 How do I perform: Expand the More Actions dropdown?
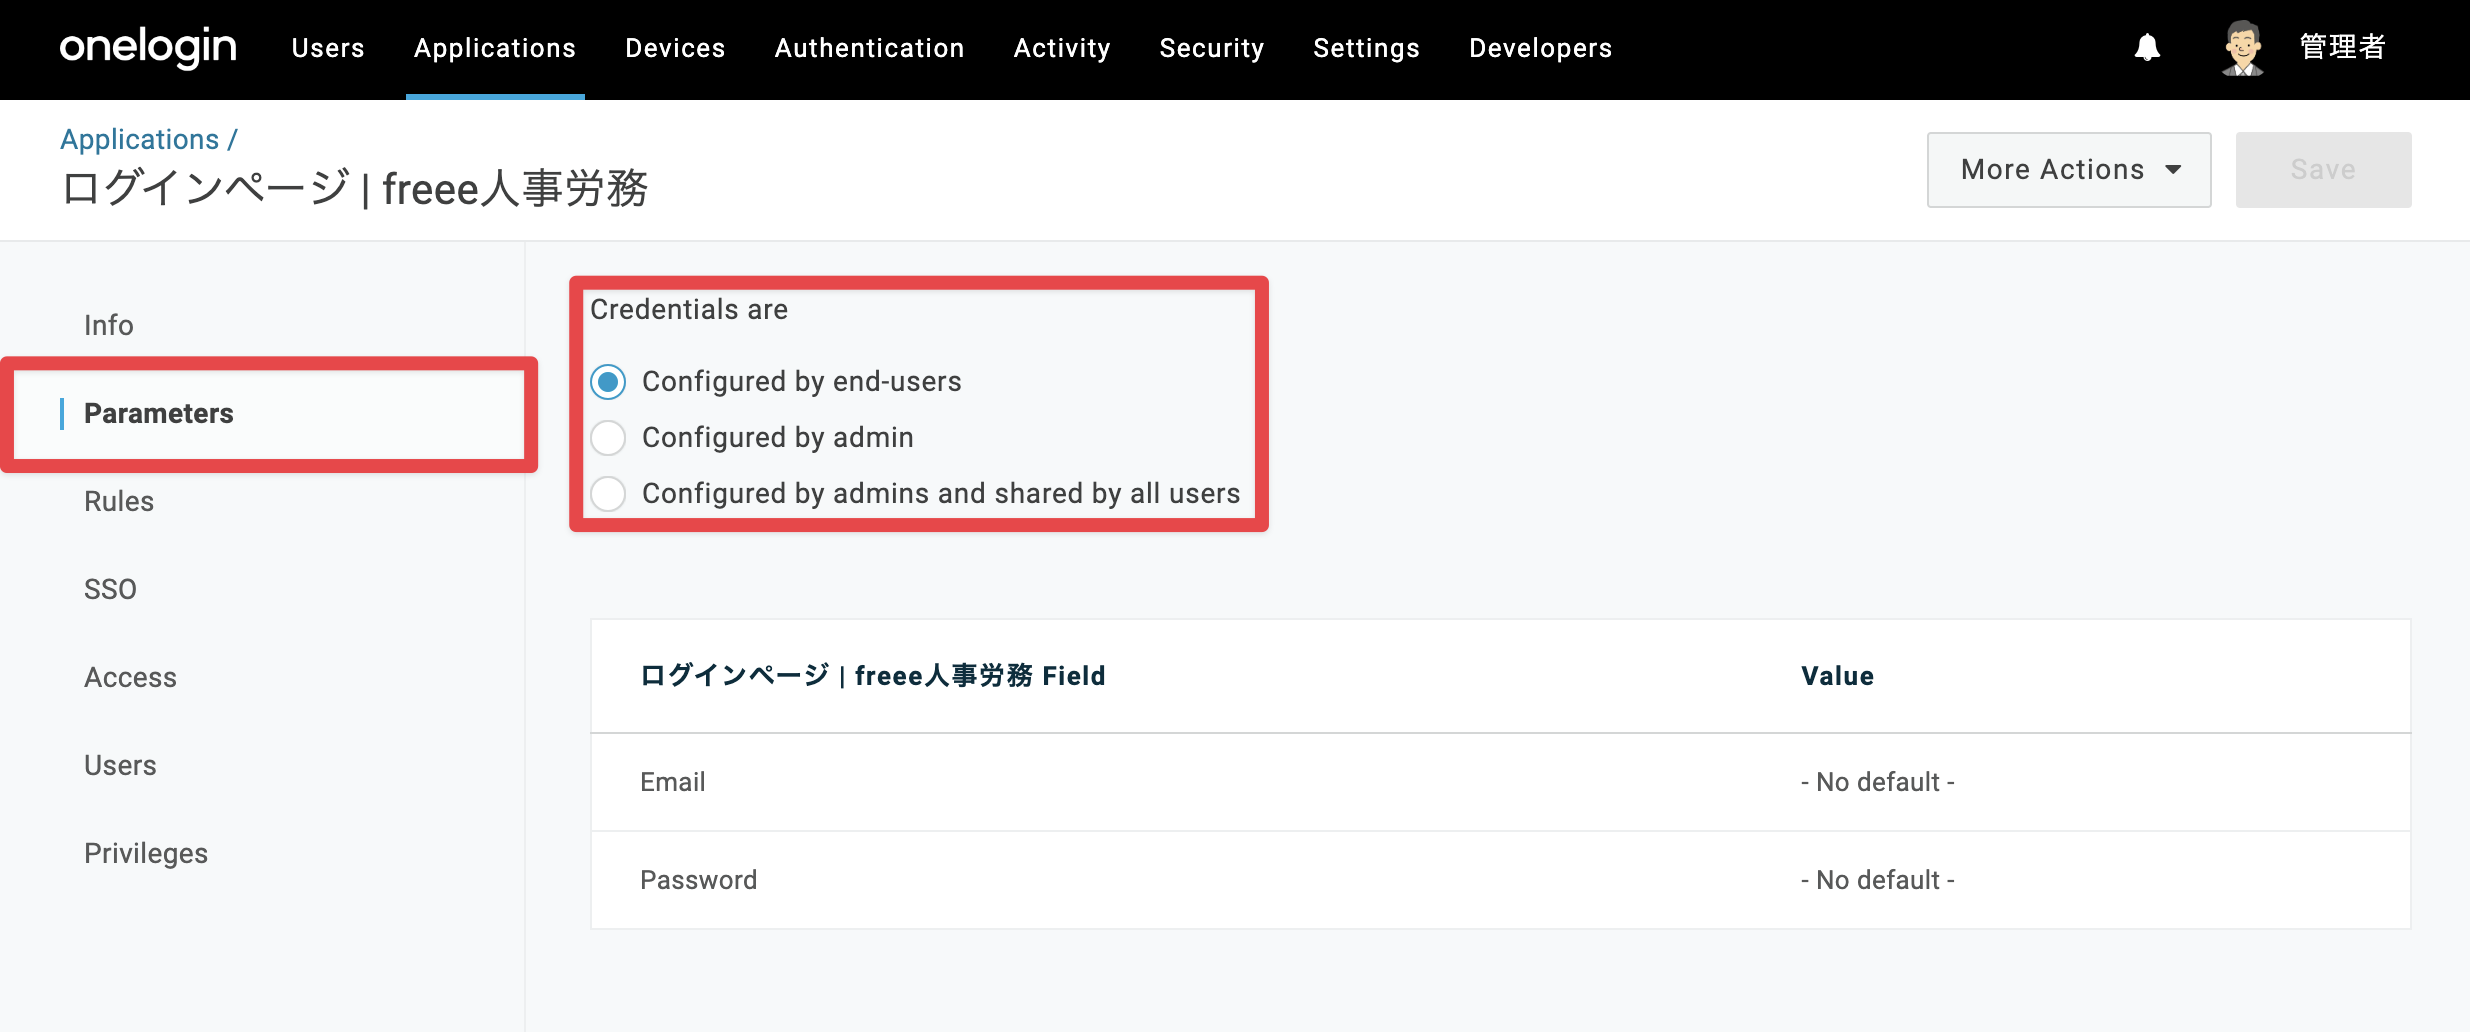tap(2069, 170)
